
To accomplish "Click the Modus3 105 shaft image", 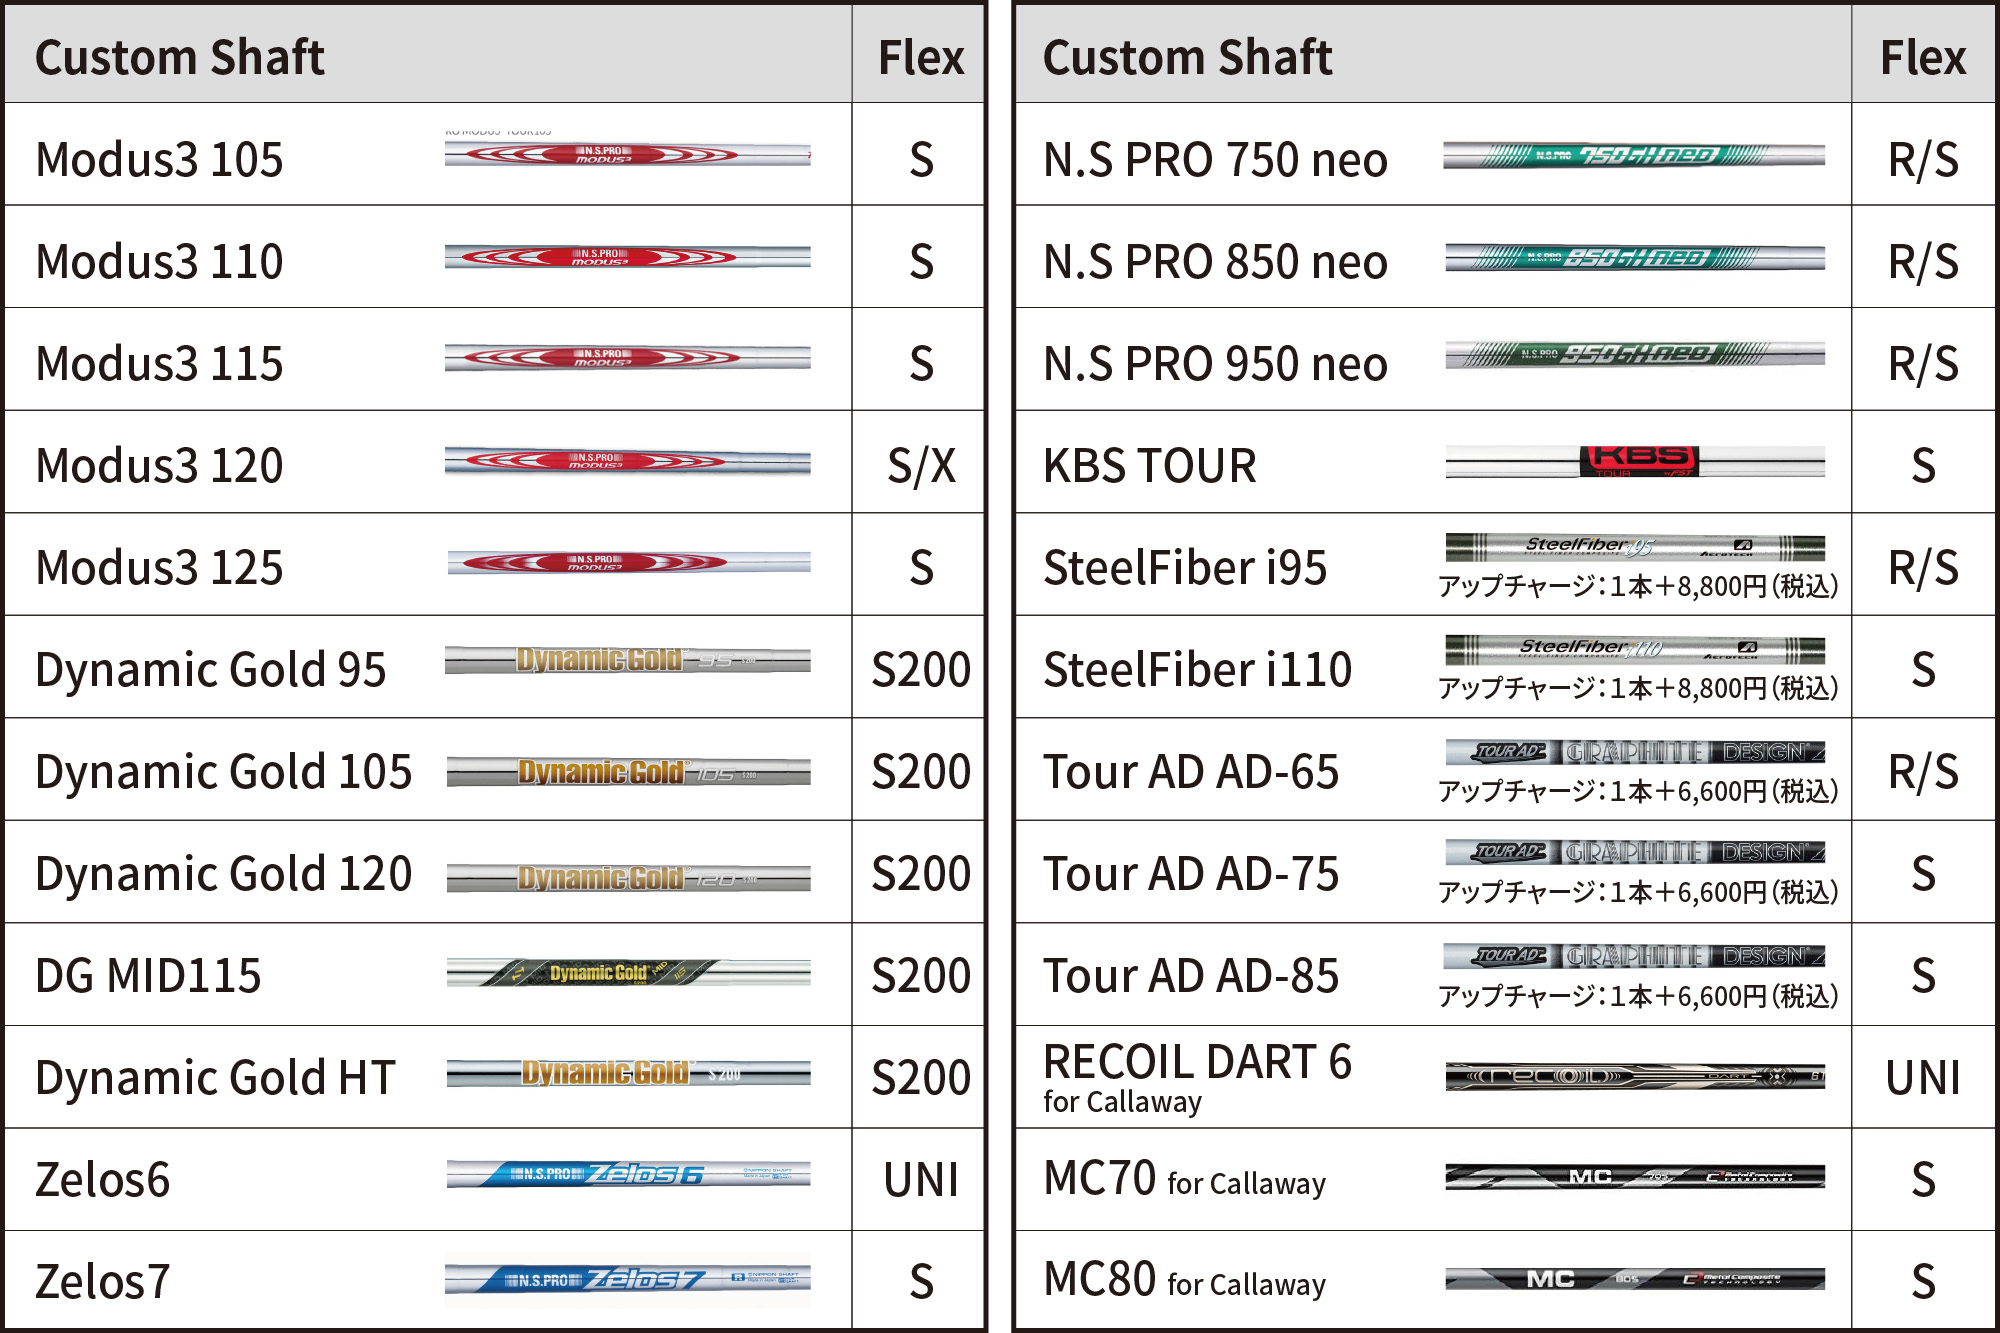I will (627, 155).
